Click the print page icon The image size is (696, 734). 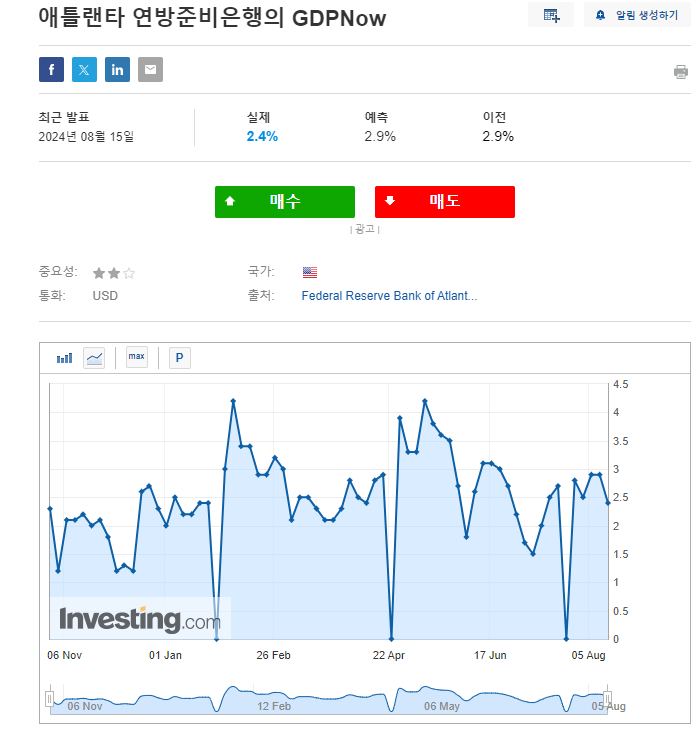point(681,72)
